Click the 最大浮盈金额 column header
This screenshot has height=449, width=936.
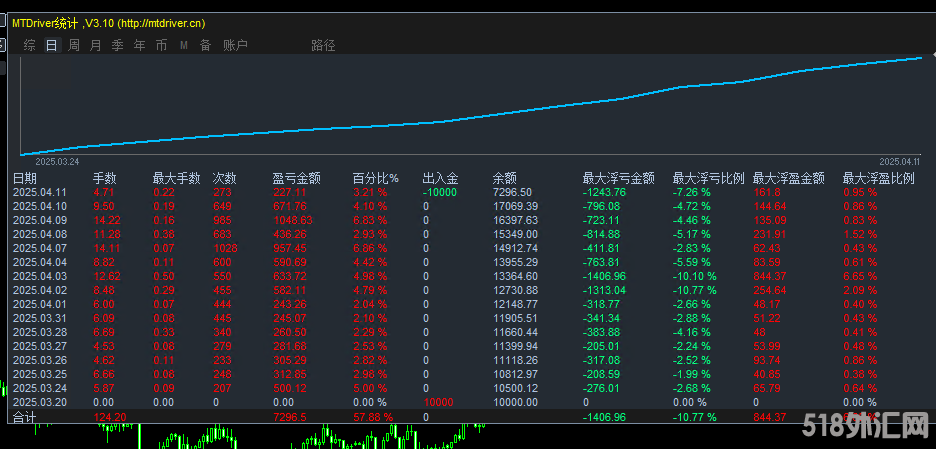[789, 179]
